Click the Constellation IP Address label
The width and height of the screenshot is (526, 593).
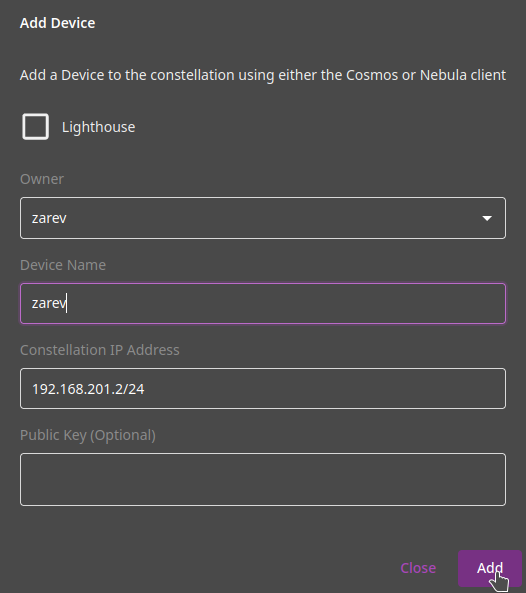(x=99, y=350)
